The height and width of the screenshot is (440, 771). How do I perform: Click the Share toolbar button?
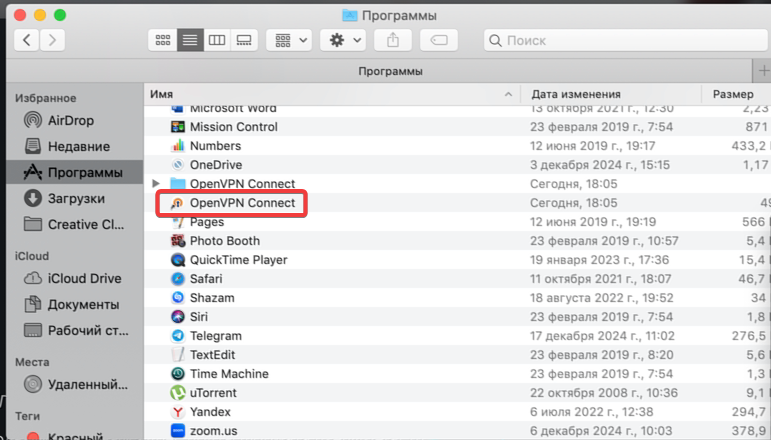point(393,40)
